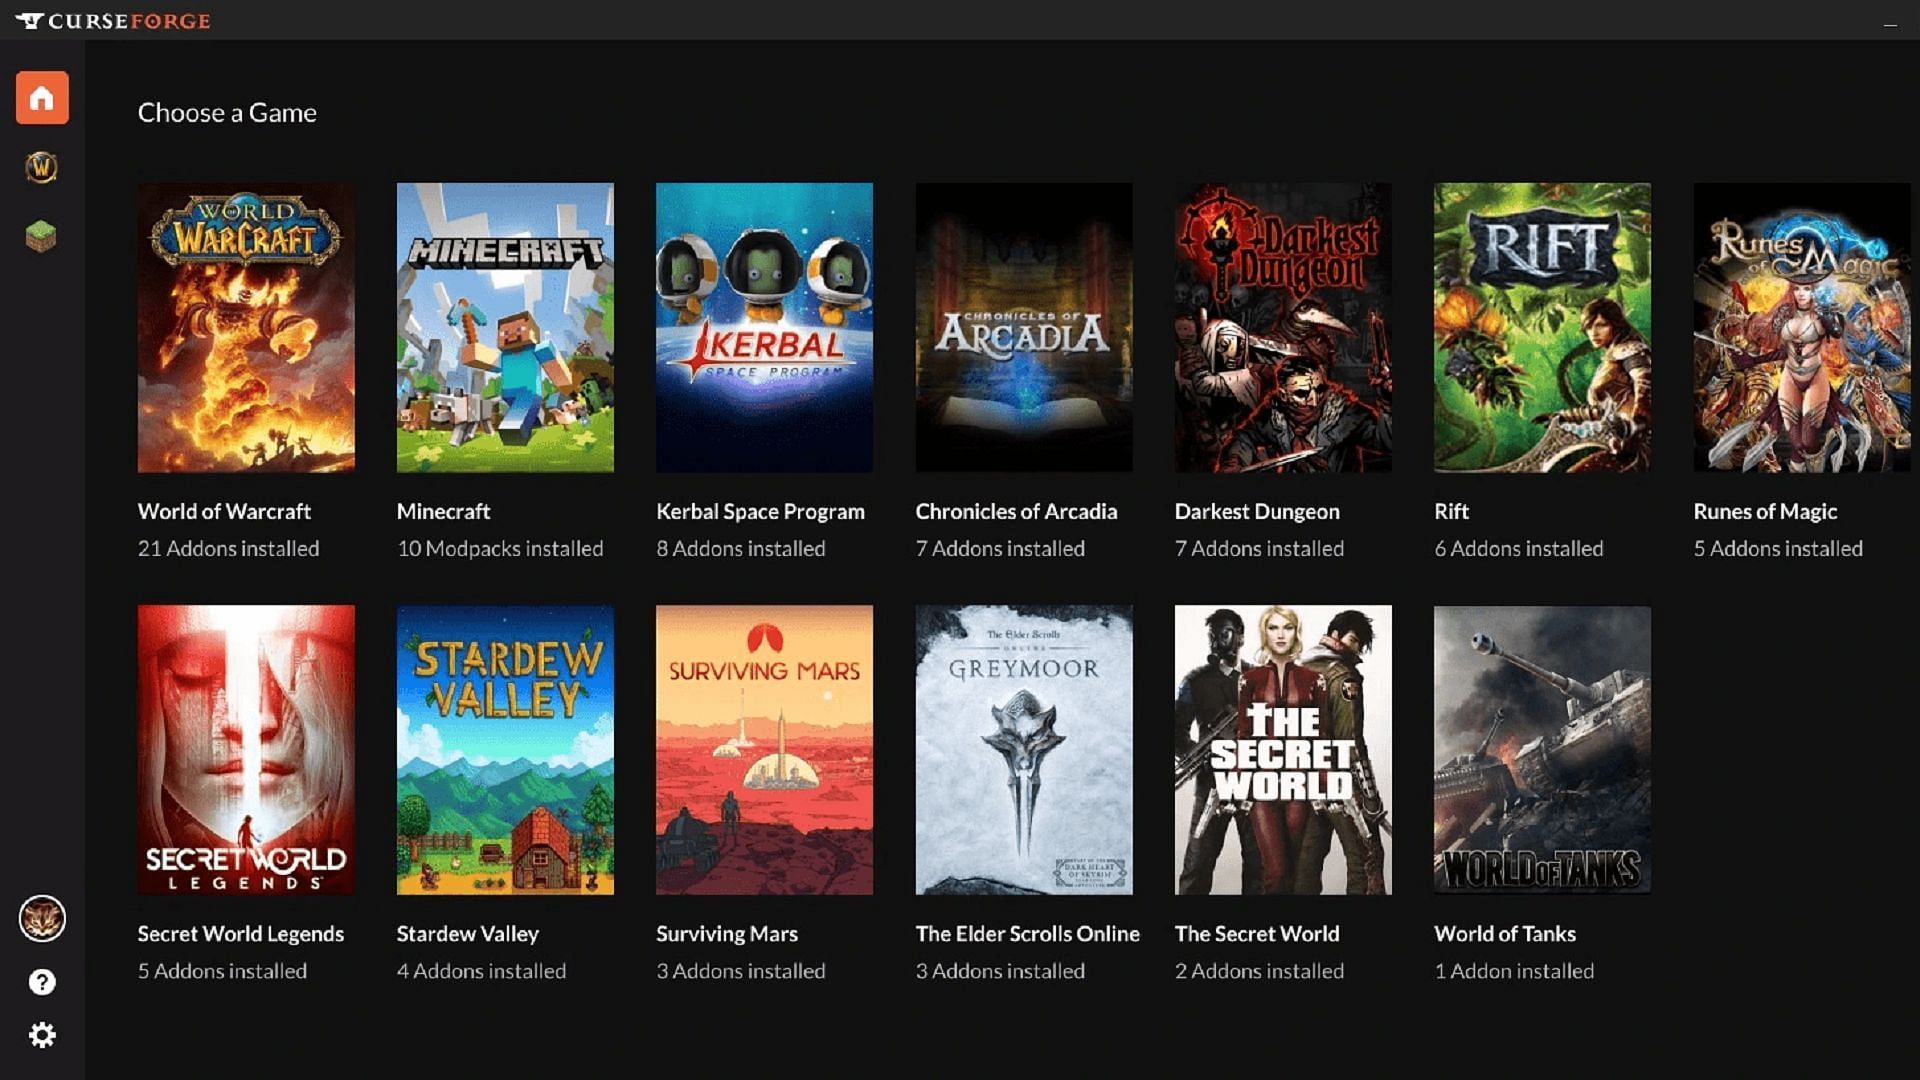Image resolution: width=1920 pixels, height=1080 pixels.
Task: Open Darkest Dungeon addons list
Action: click(x=1282, y=327)
